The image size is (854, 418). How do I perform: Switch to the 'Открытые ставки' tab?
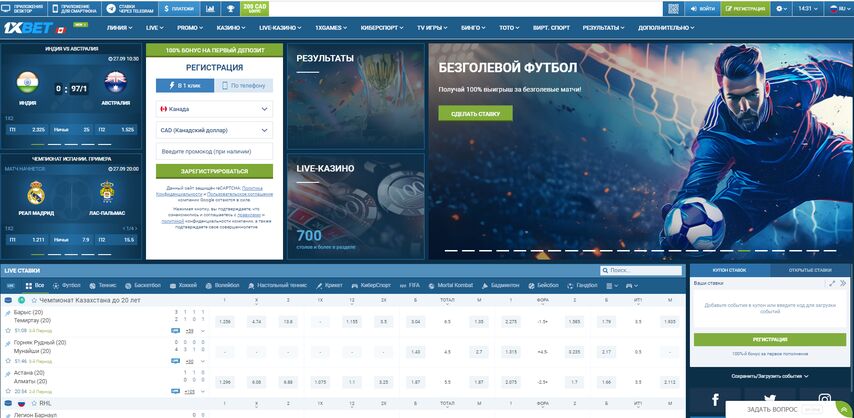click(x=812, y=270)
